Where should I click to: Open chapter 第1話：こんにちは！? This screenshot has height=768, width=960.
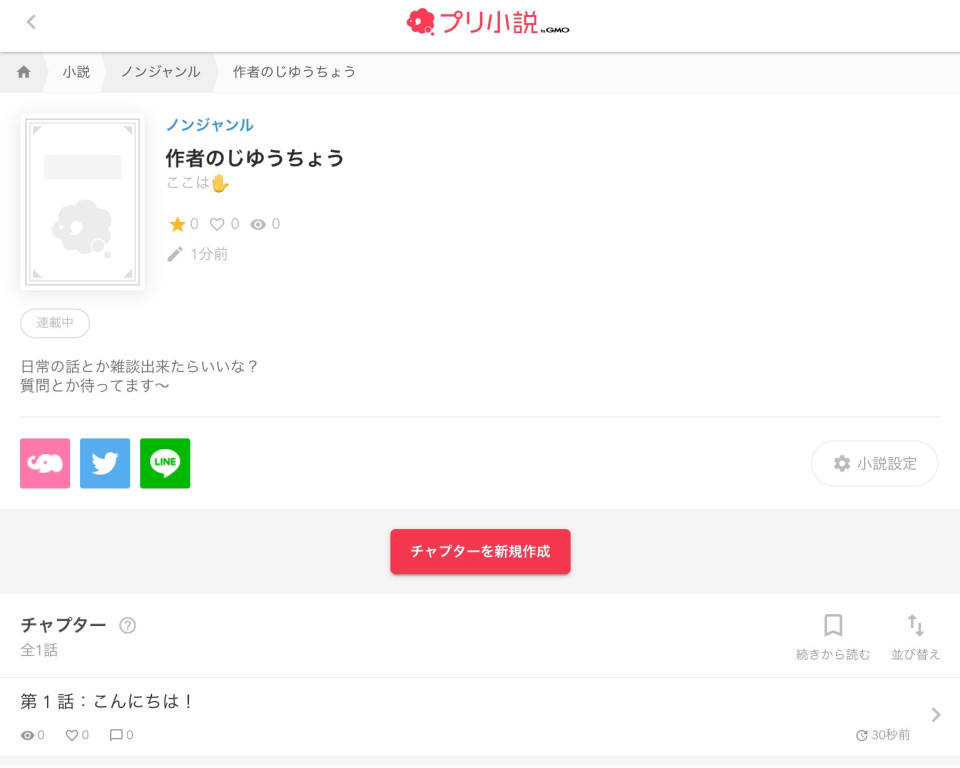click(x=107, y=701)
